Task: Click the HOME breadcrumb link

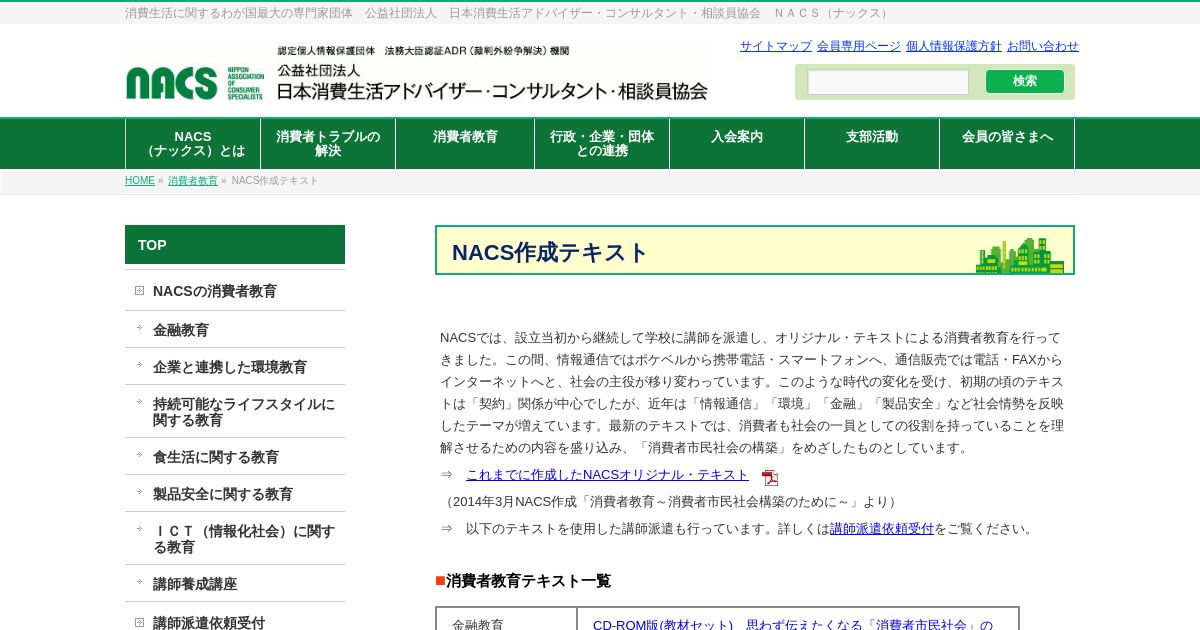Action: (140, 181)
